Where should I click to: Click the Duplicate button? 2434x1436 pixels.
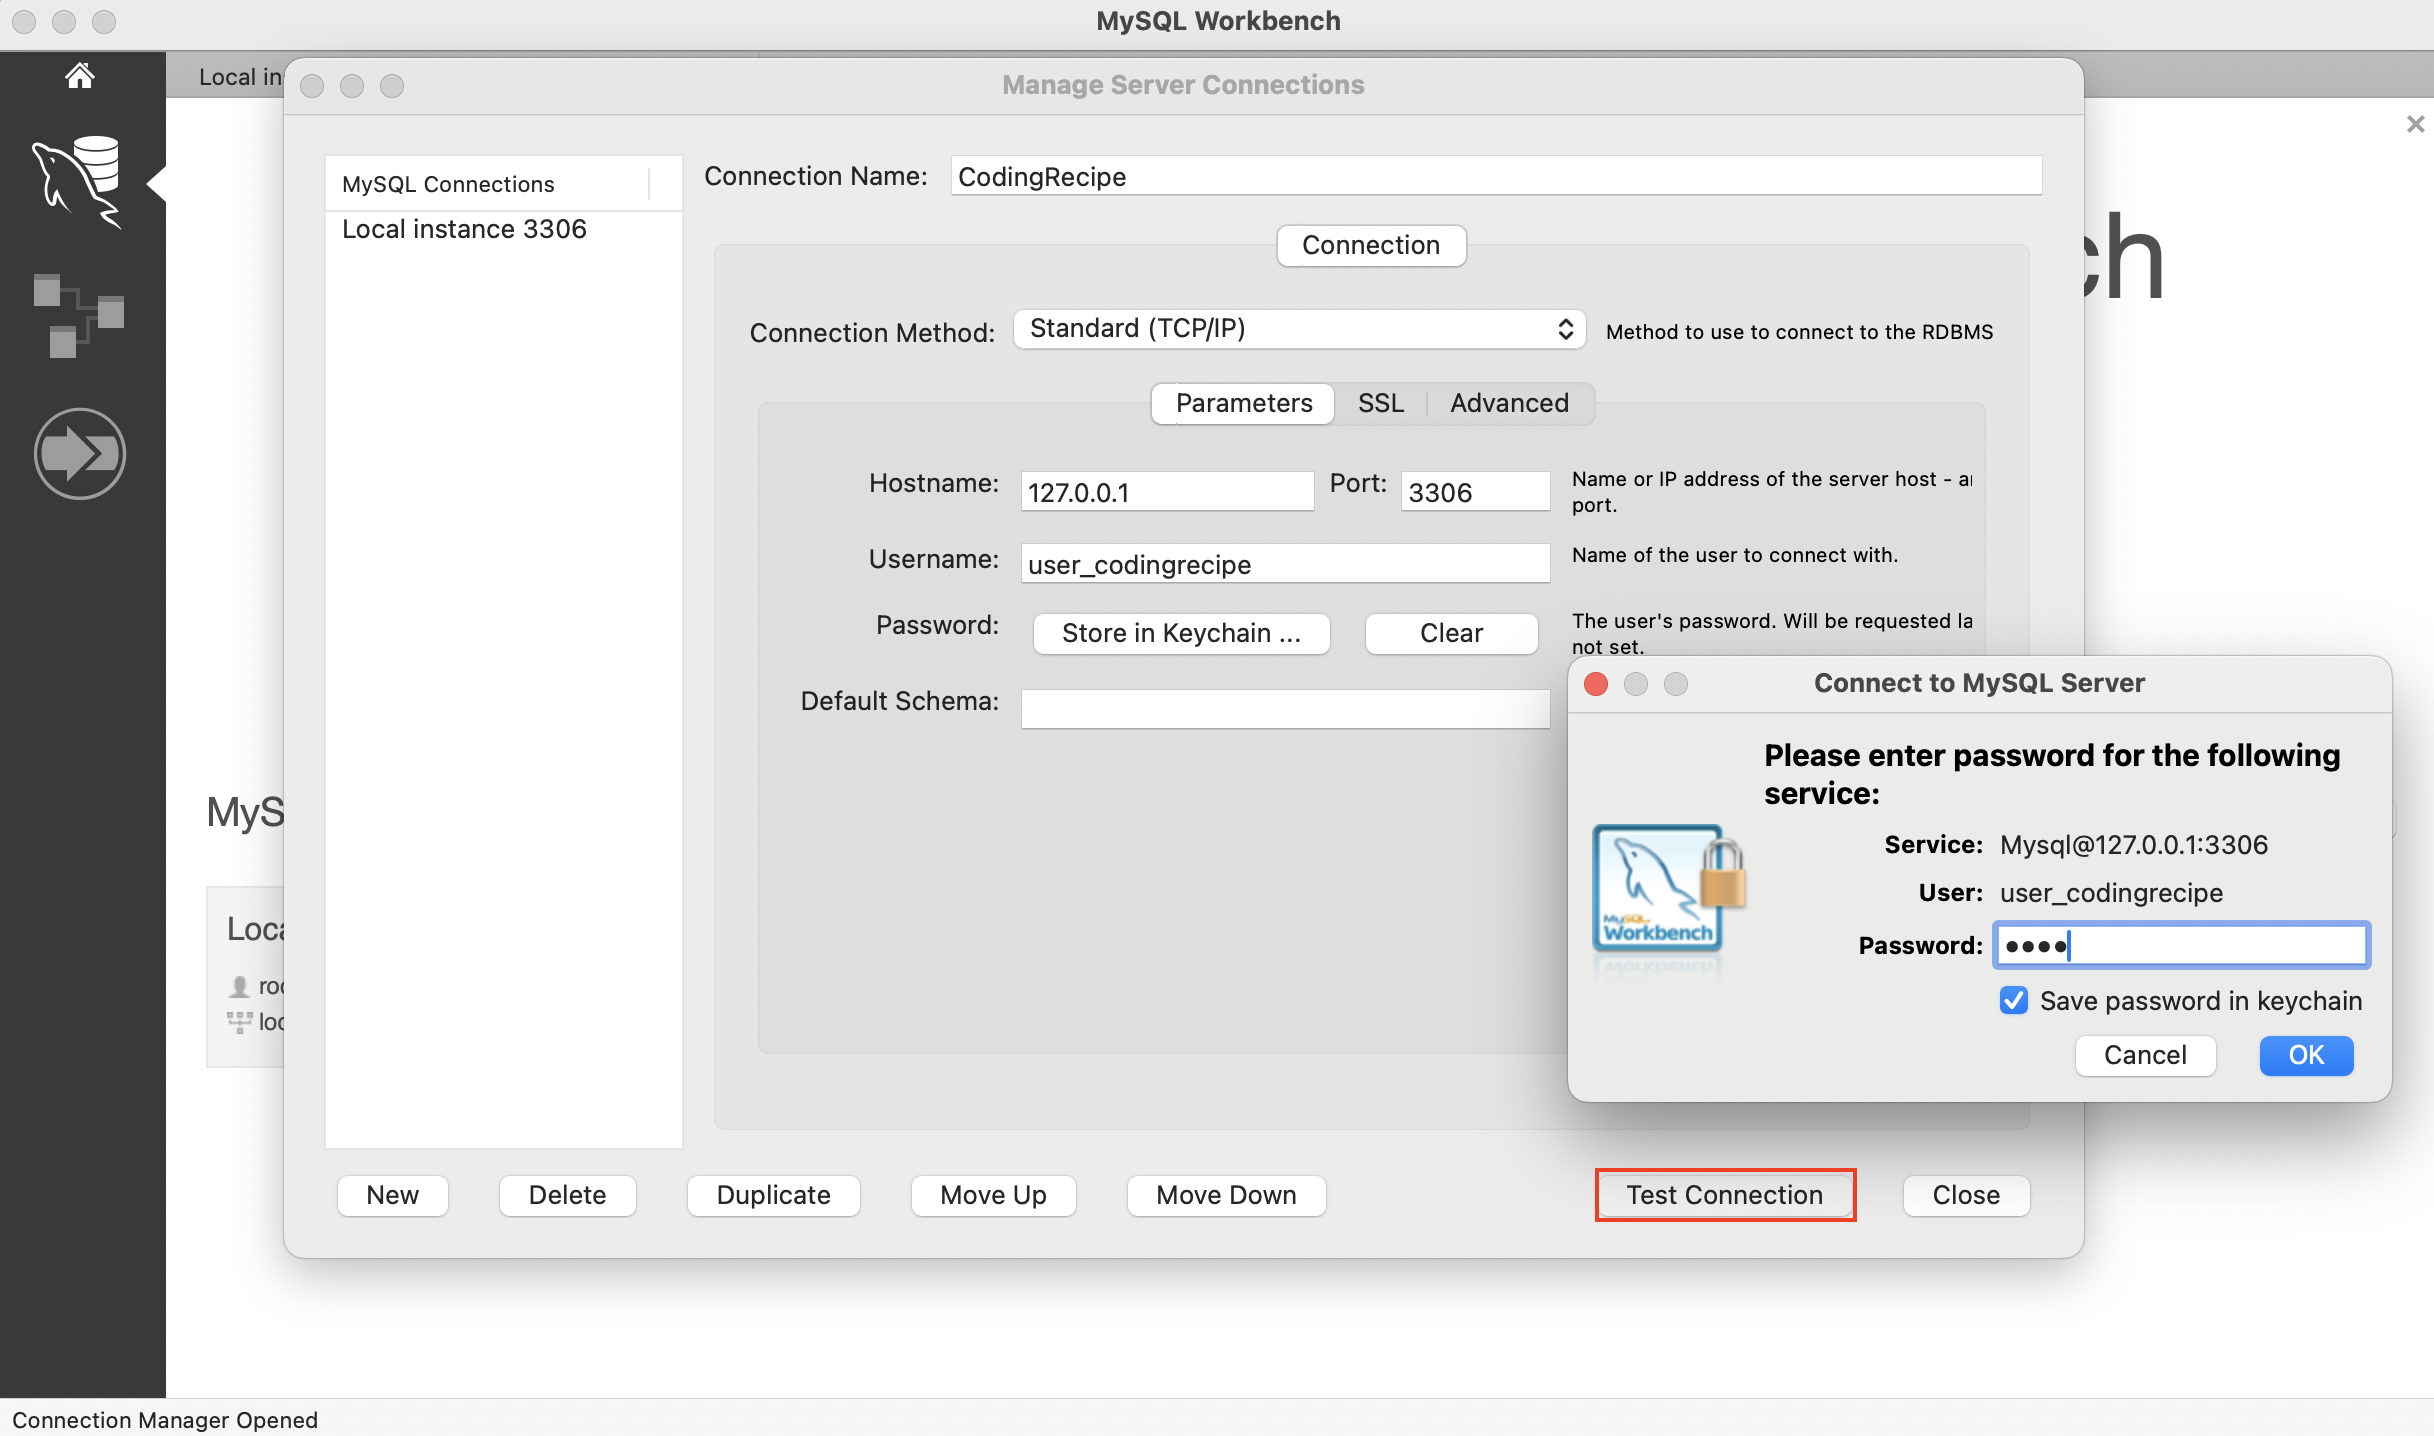coord(773,1195)
